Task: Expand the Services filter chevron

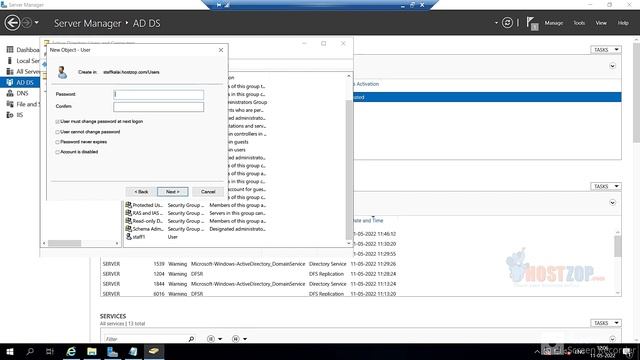Action: [612, 339]
